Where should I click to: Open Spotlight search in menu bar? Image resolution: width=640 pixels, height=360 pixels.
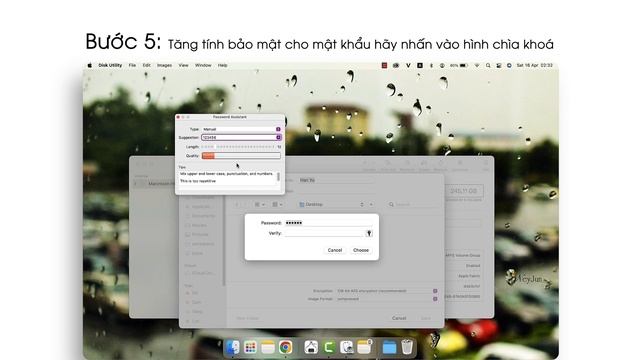point(488,65)
